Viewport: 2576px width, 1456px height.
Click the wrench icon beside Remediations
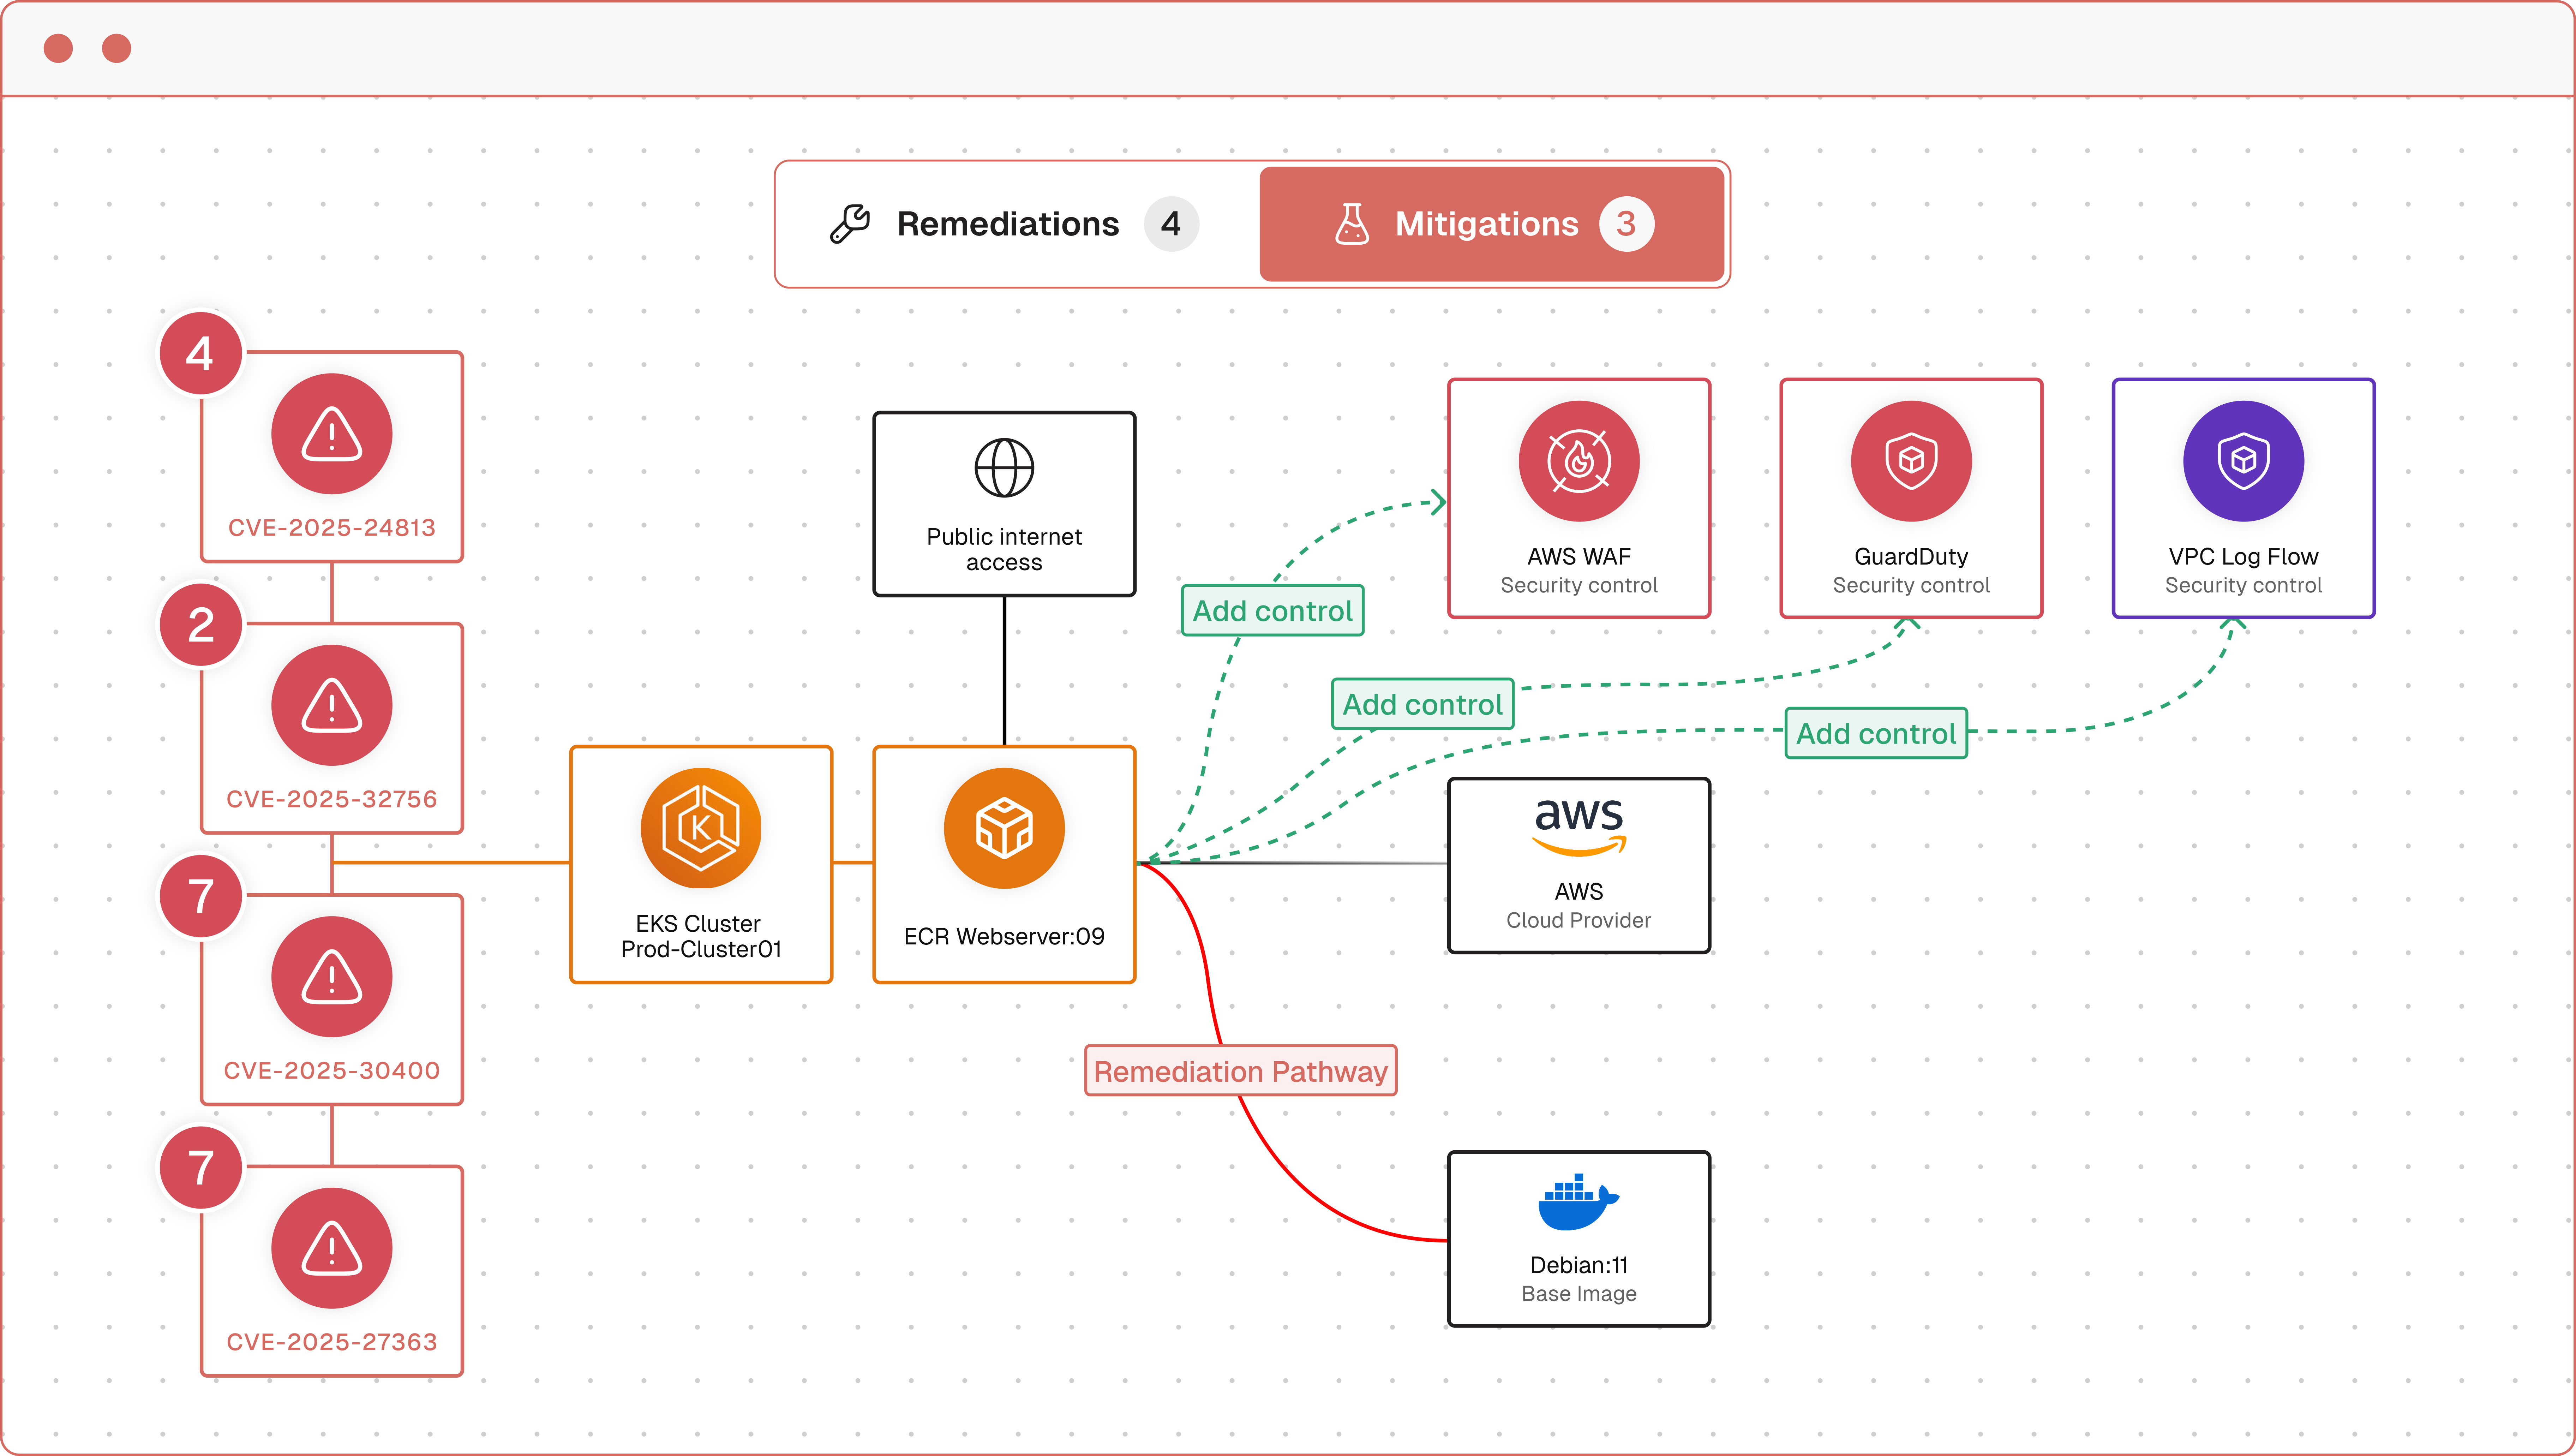(850, 224)
